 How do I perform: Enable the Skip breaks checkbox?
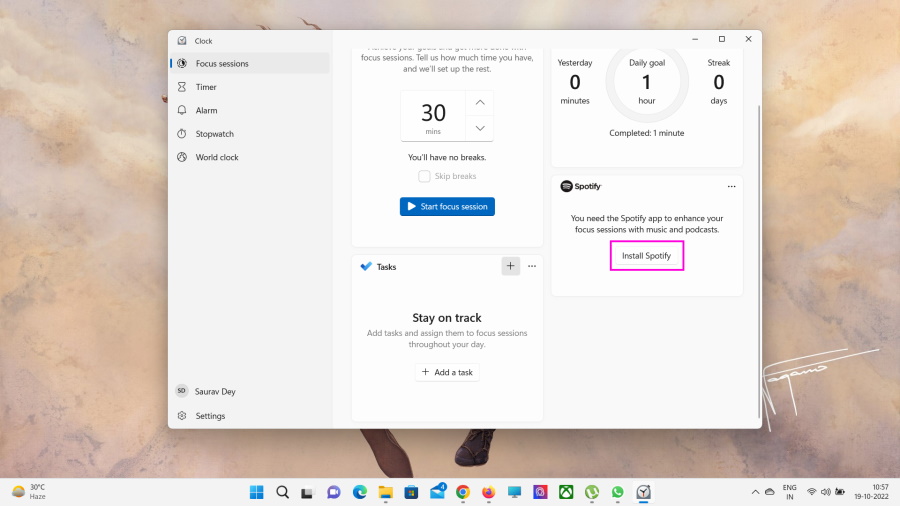point(425,176)
